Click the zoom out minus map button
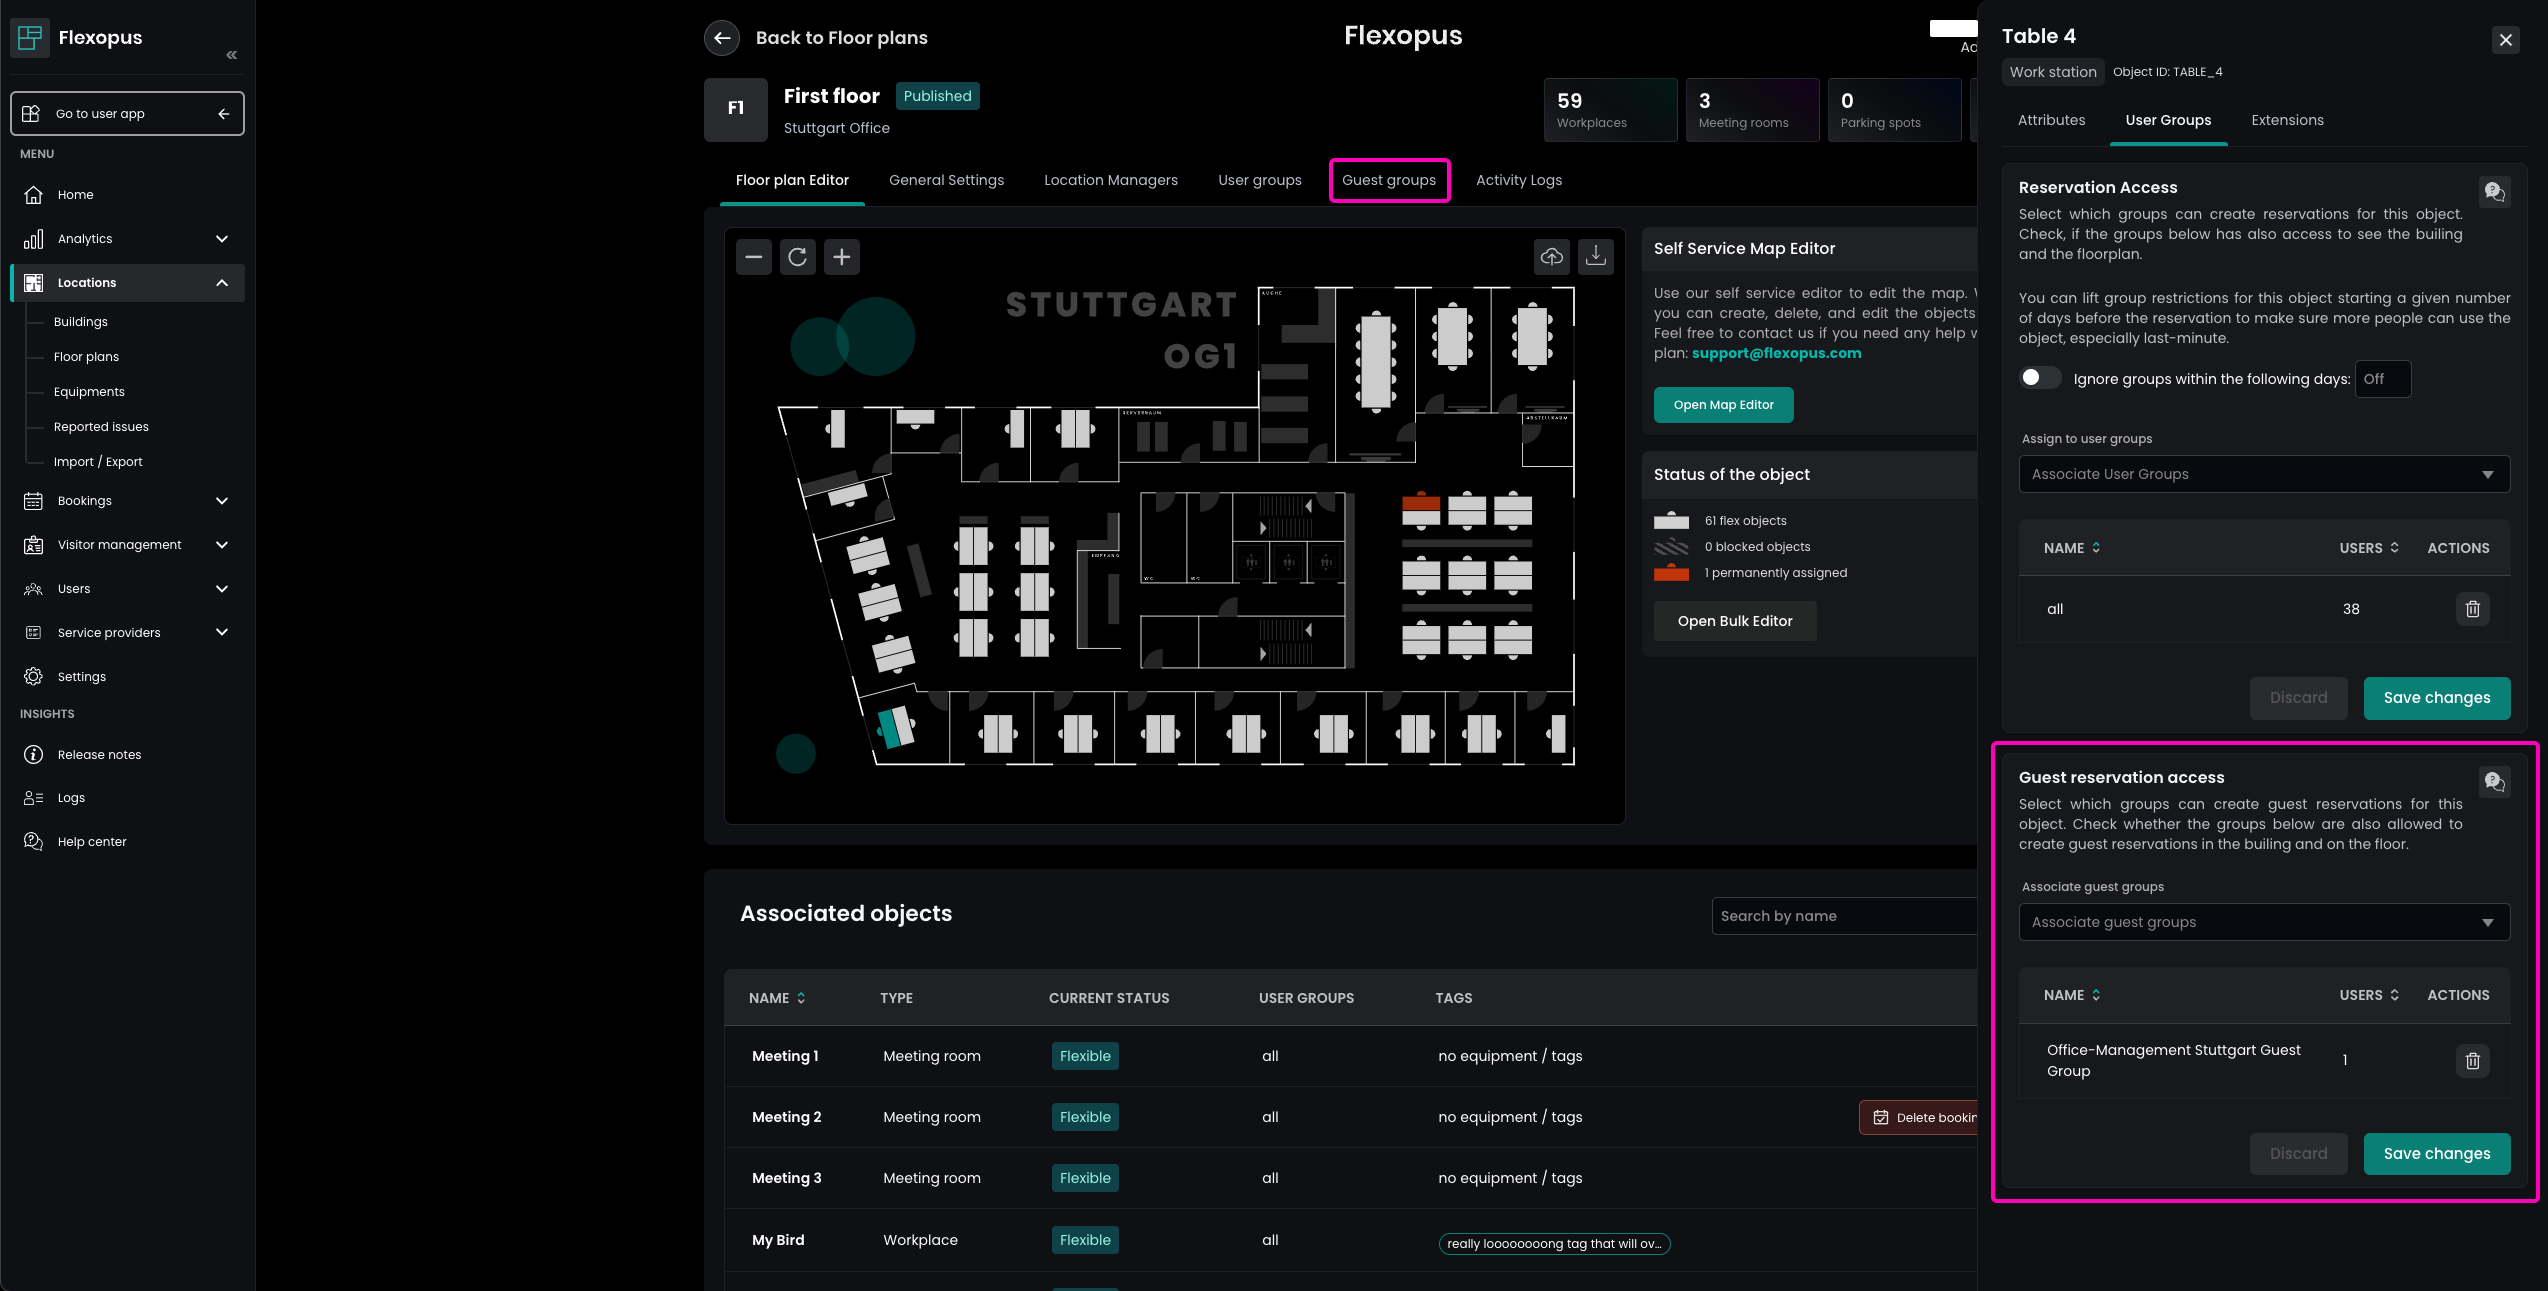2548x1291 pixels. click(753, 257)
